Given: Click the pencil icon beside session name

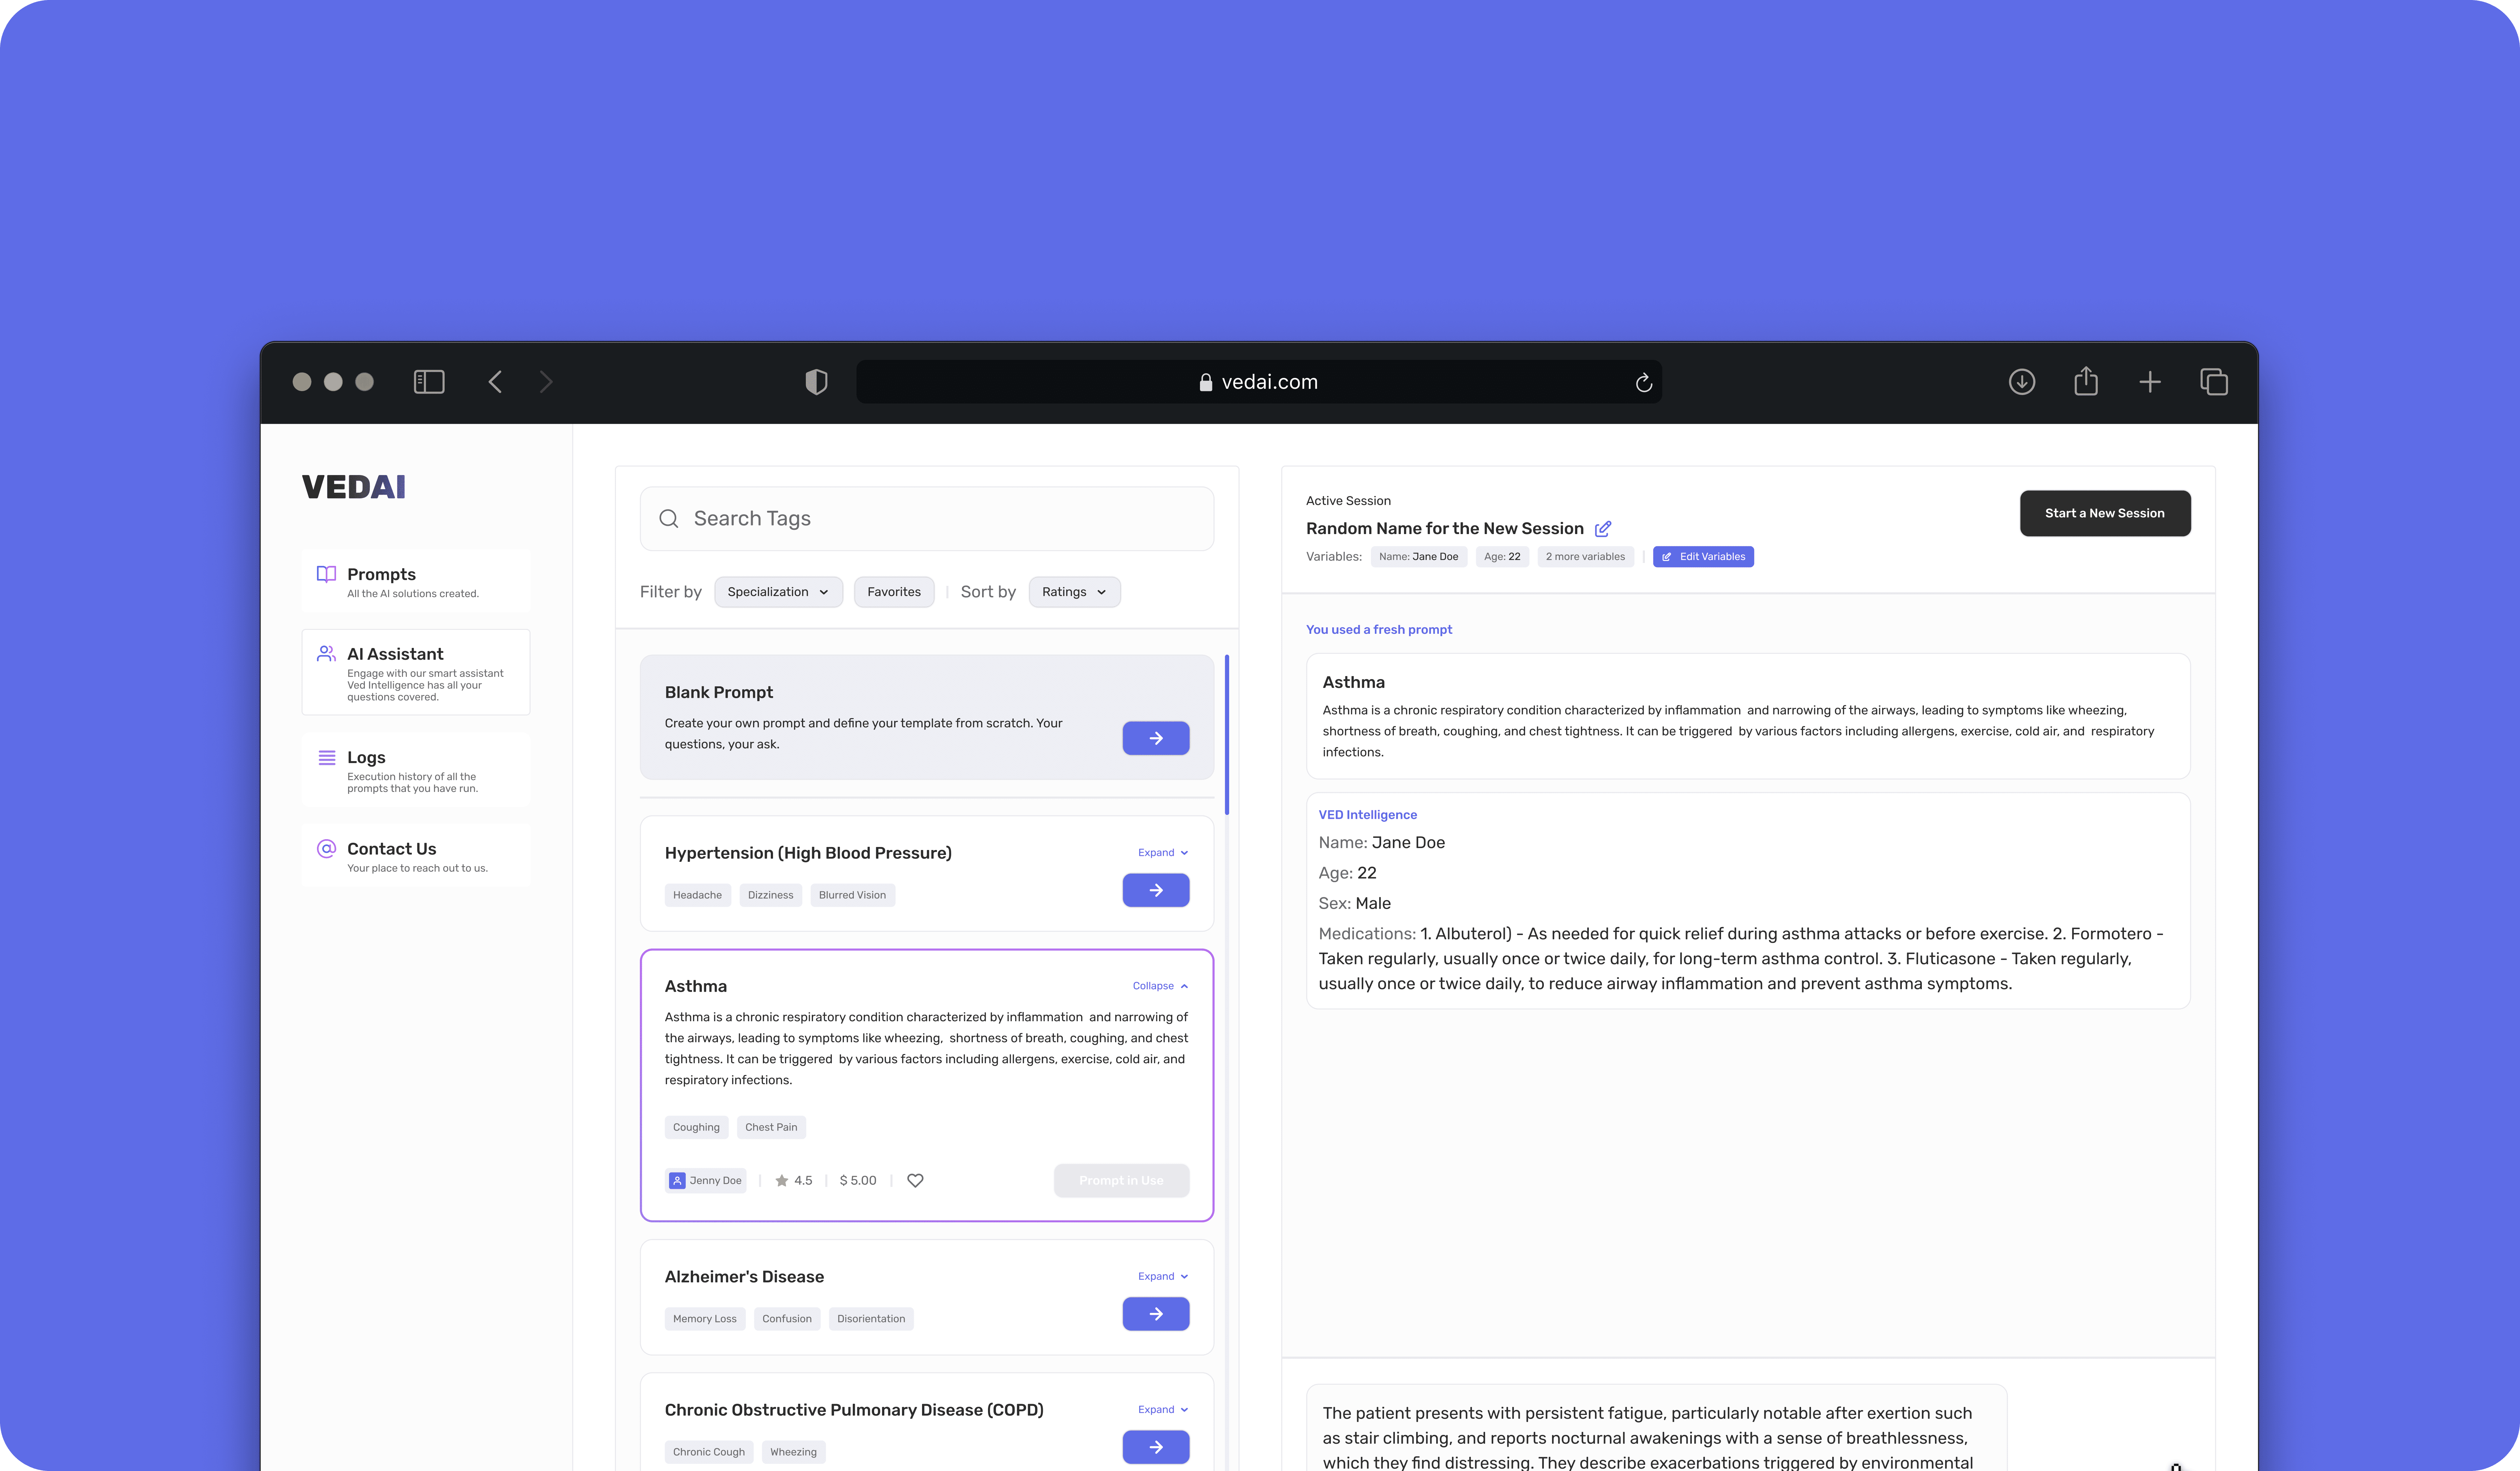Looking at the screenshot, I should 1603,529.
